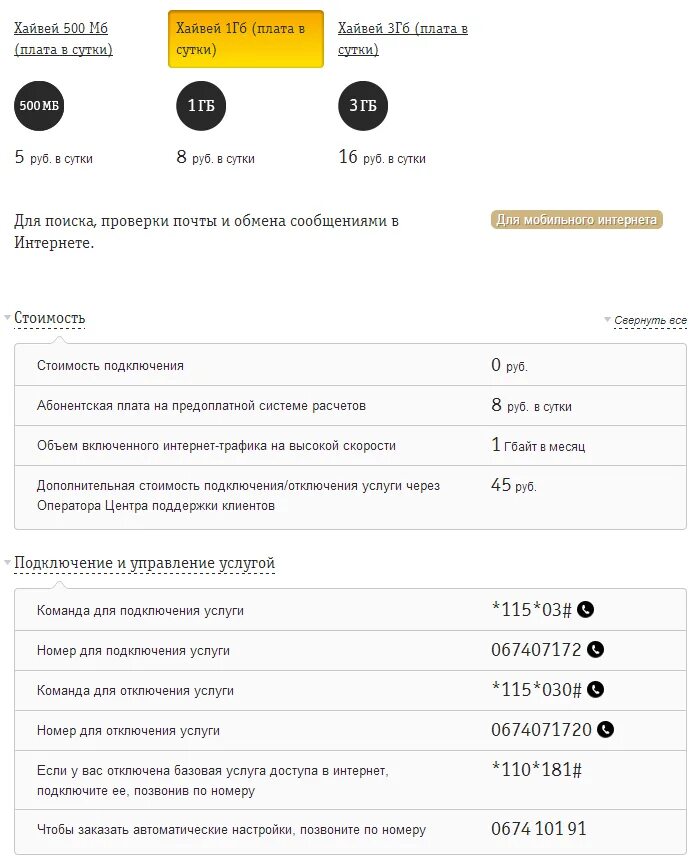Click the 067407172 connection number
Screen dimensions: 693x860
(x=536, y=650)
